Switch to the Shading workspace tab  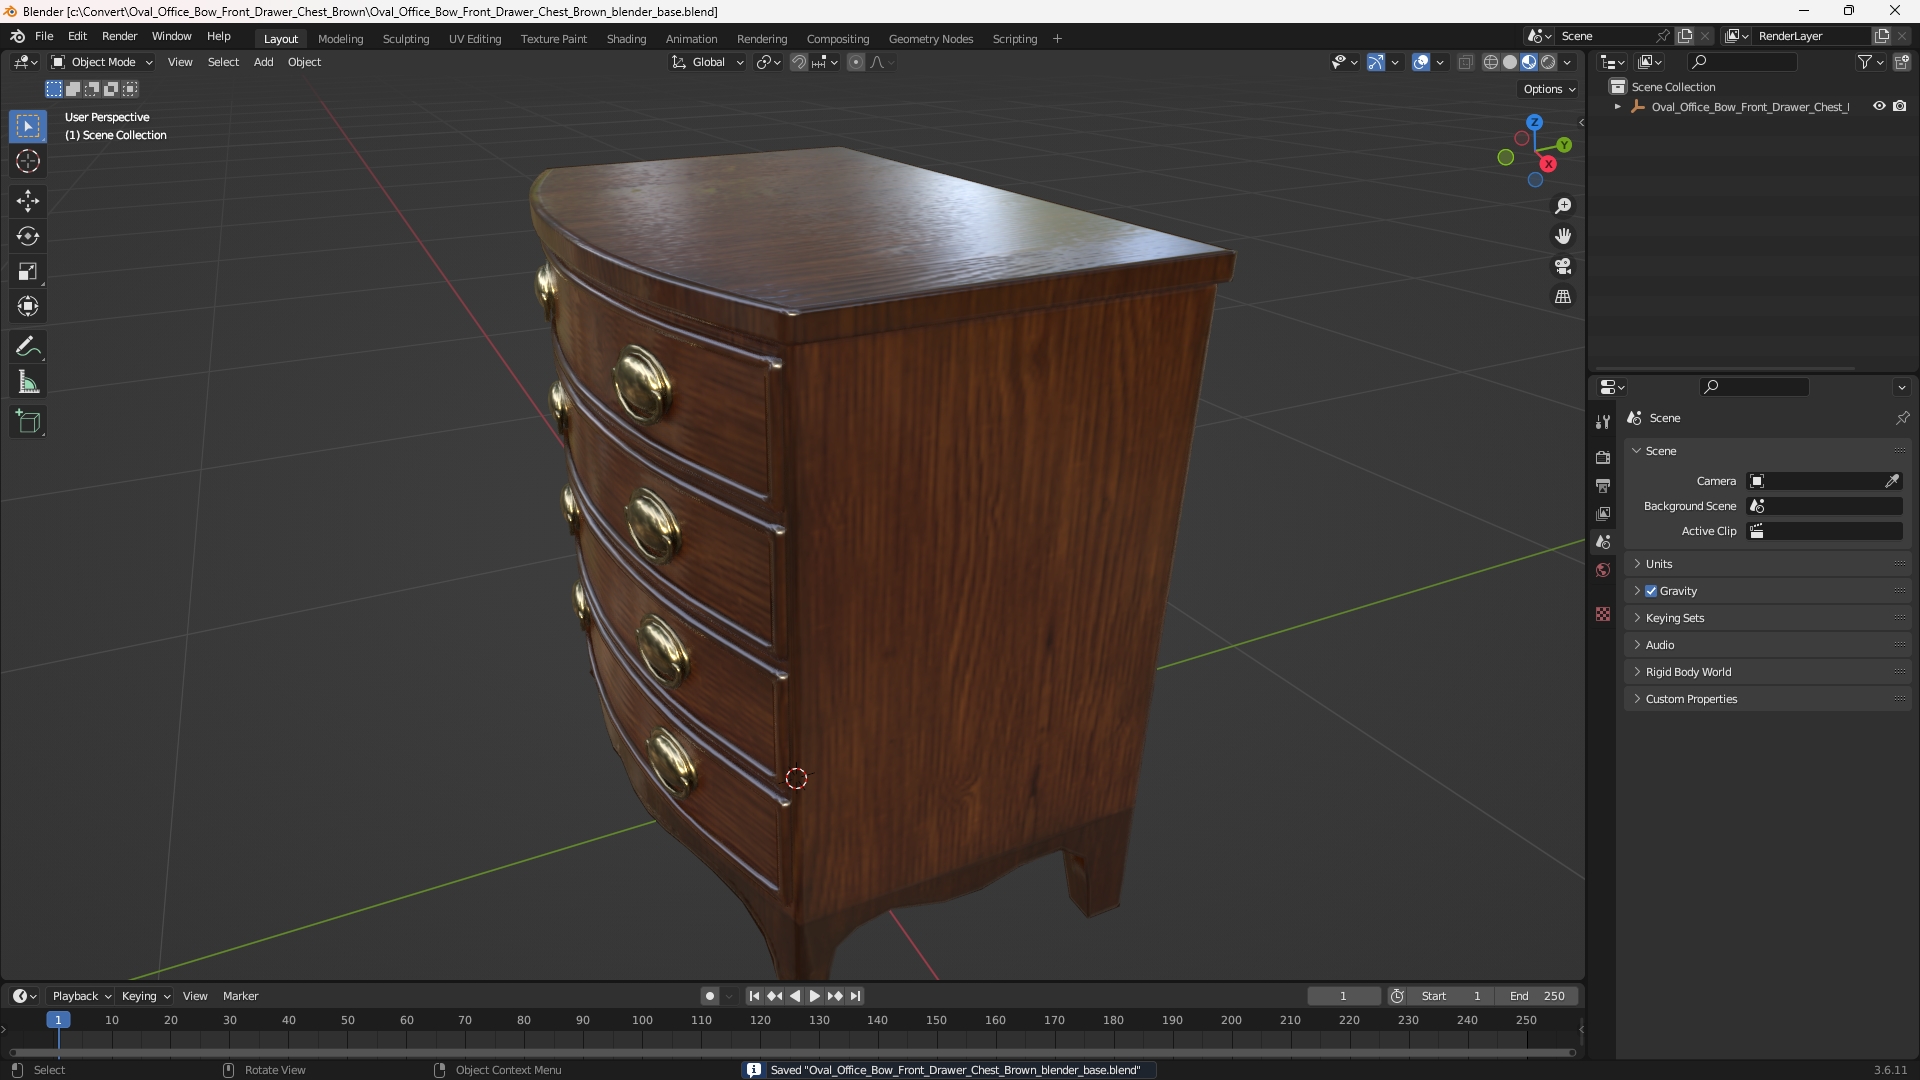(626, 39)
